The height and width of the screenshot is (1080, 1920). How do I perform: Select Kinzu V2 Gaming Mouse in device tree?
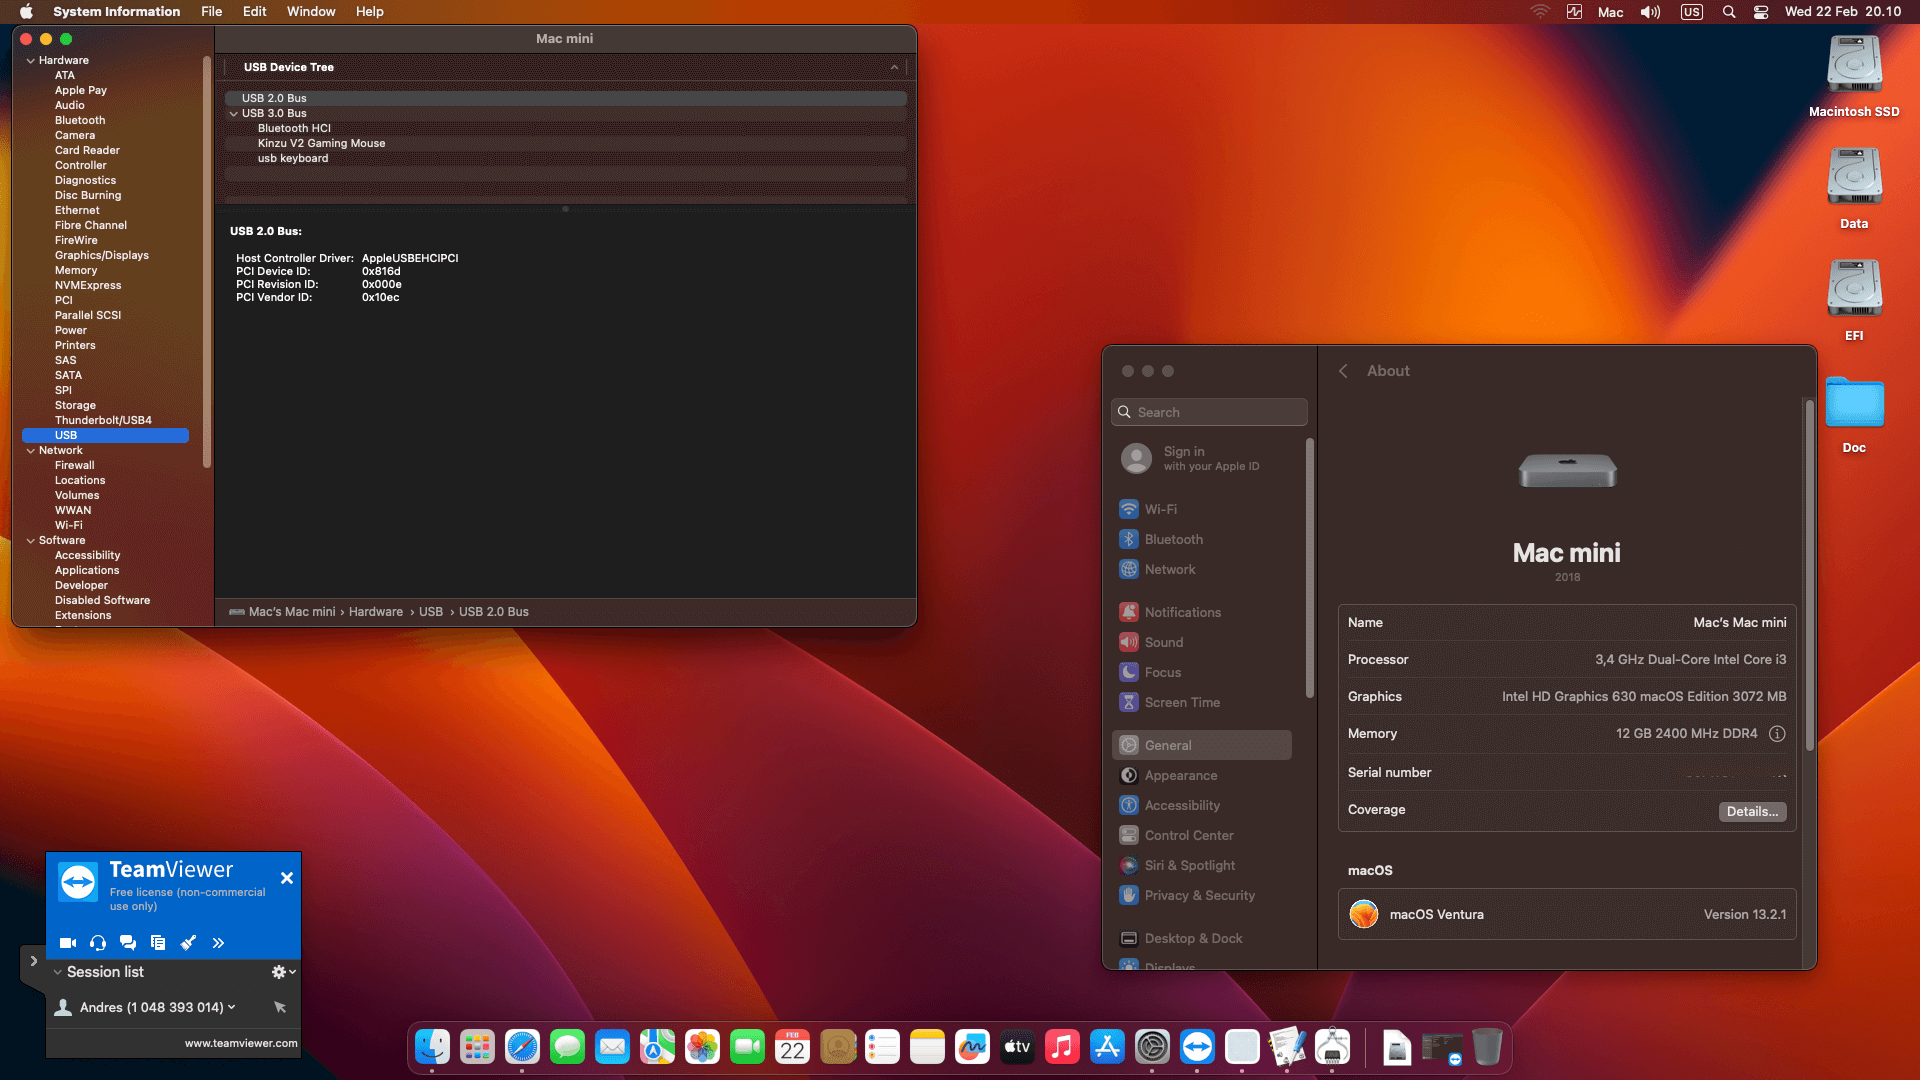(321, 144)
